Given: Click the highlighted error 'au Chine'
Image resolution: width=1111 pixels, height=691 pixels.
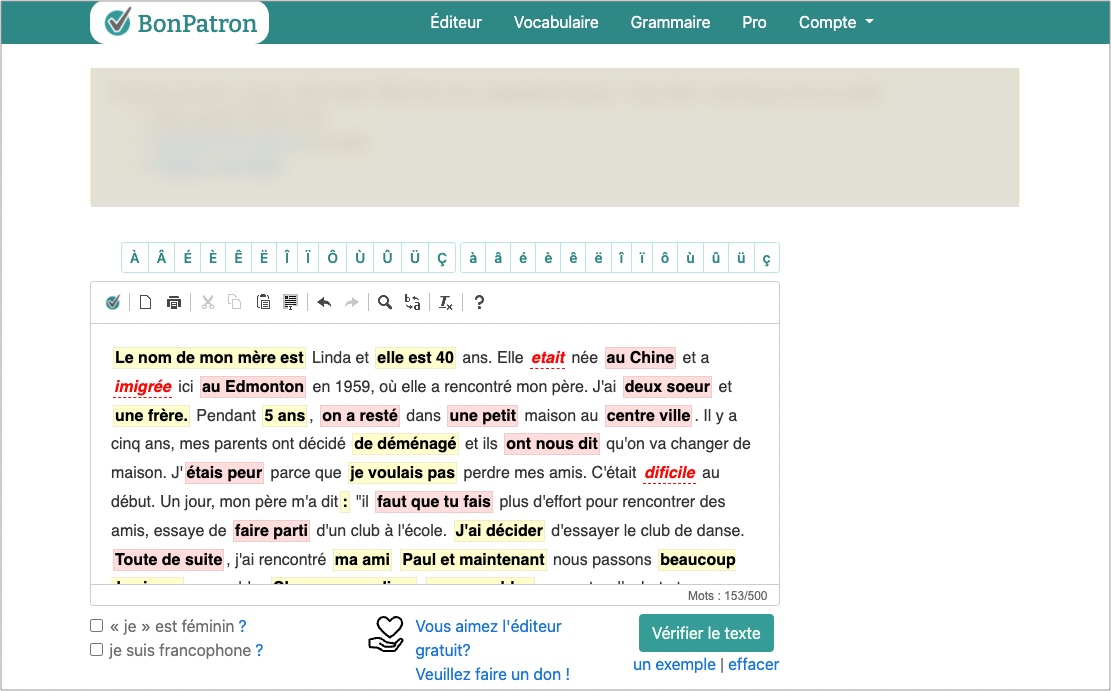Looking at the screenshot, I should point(640,358).
